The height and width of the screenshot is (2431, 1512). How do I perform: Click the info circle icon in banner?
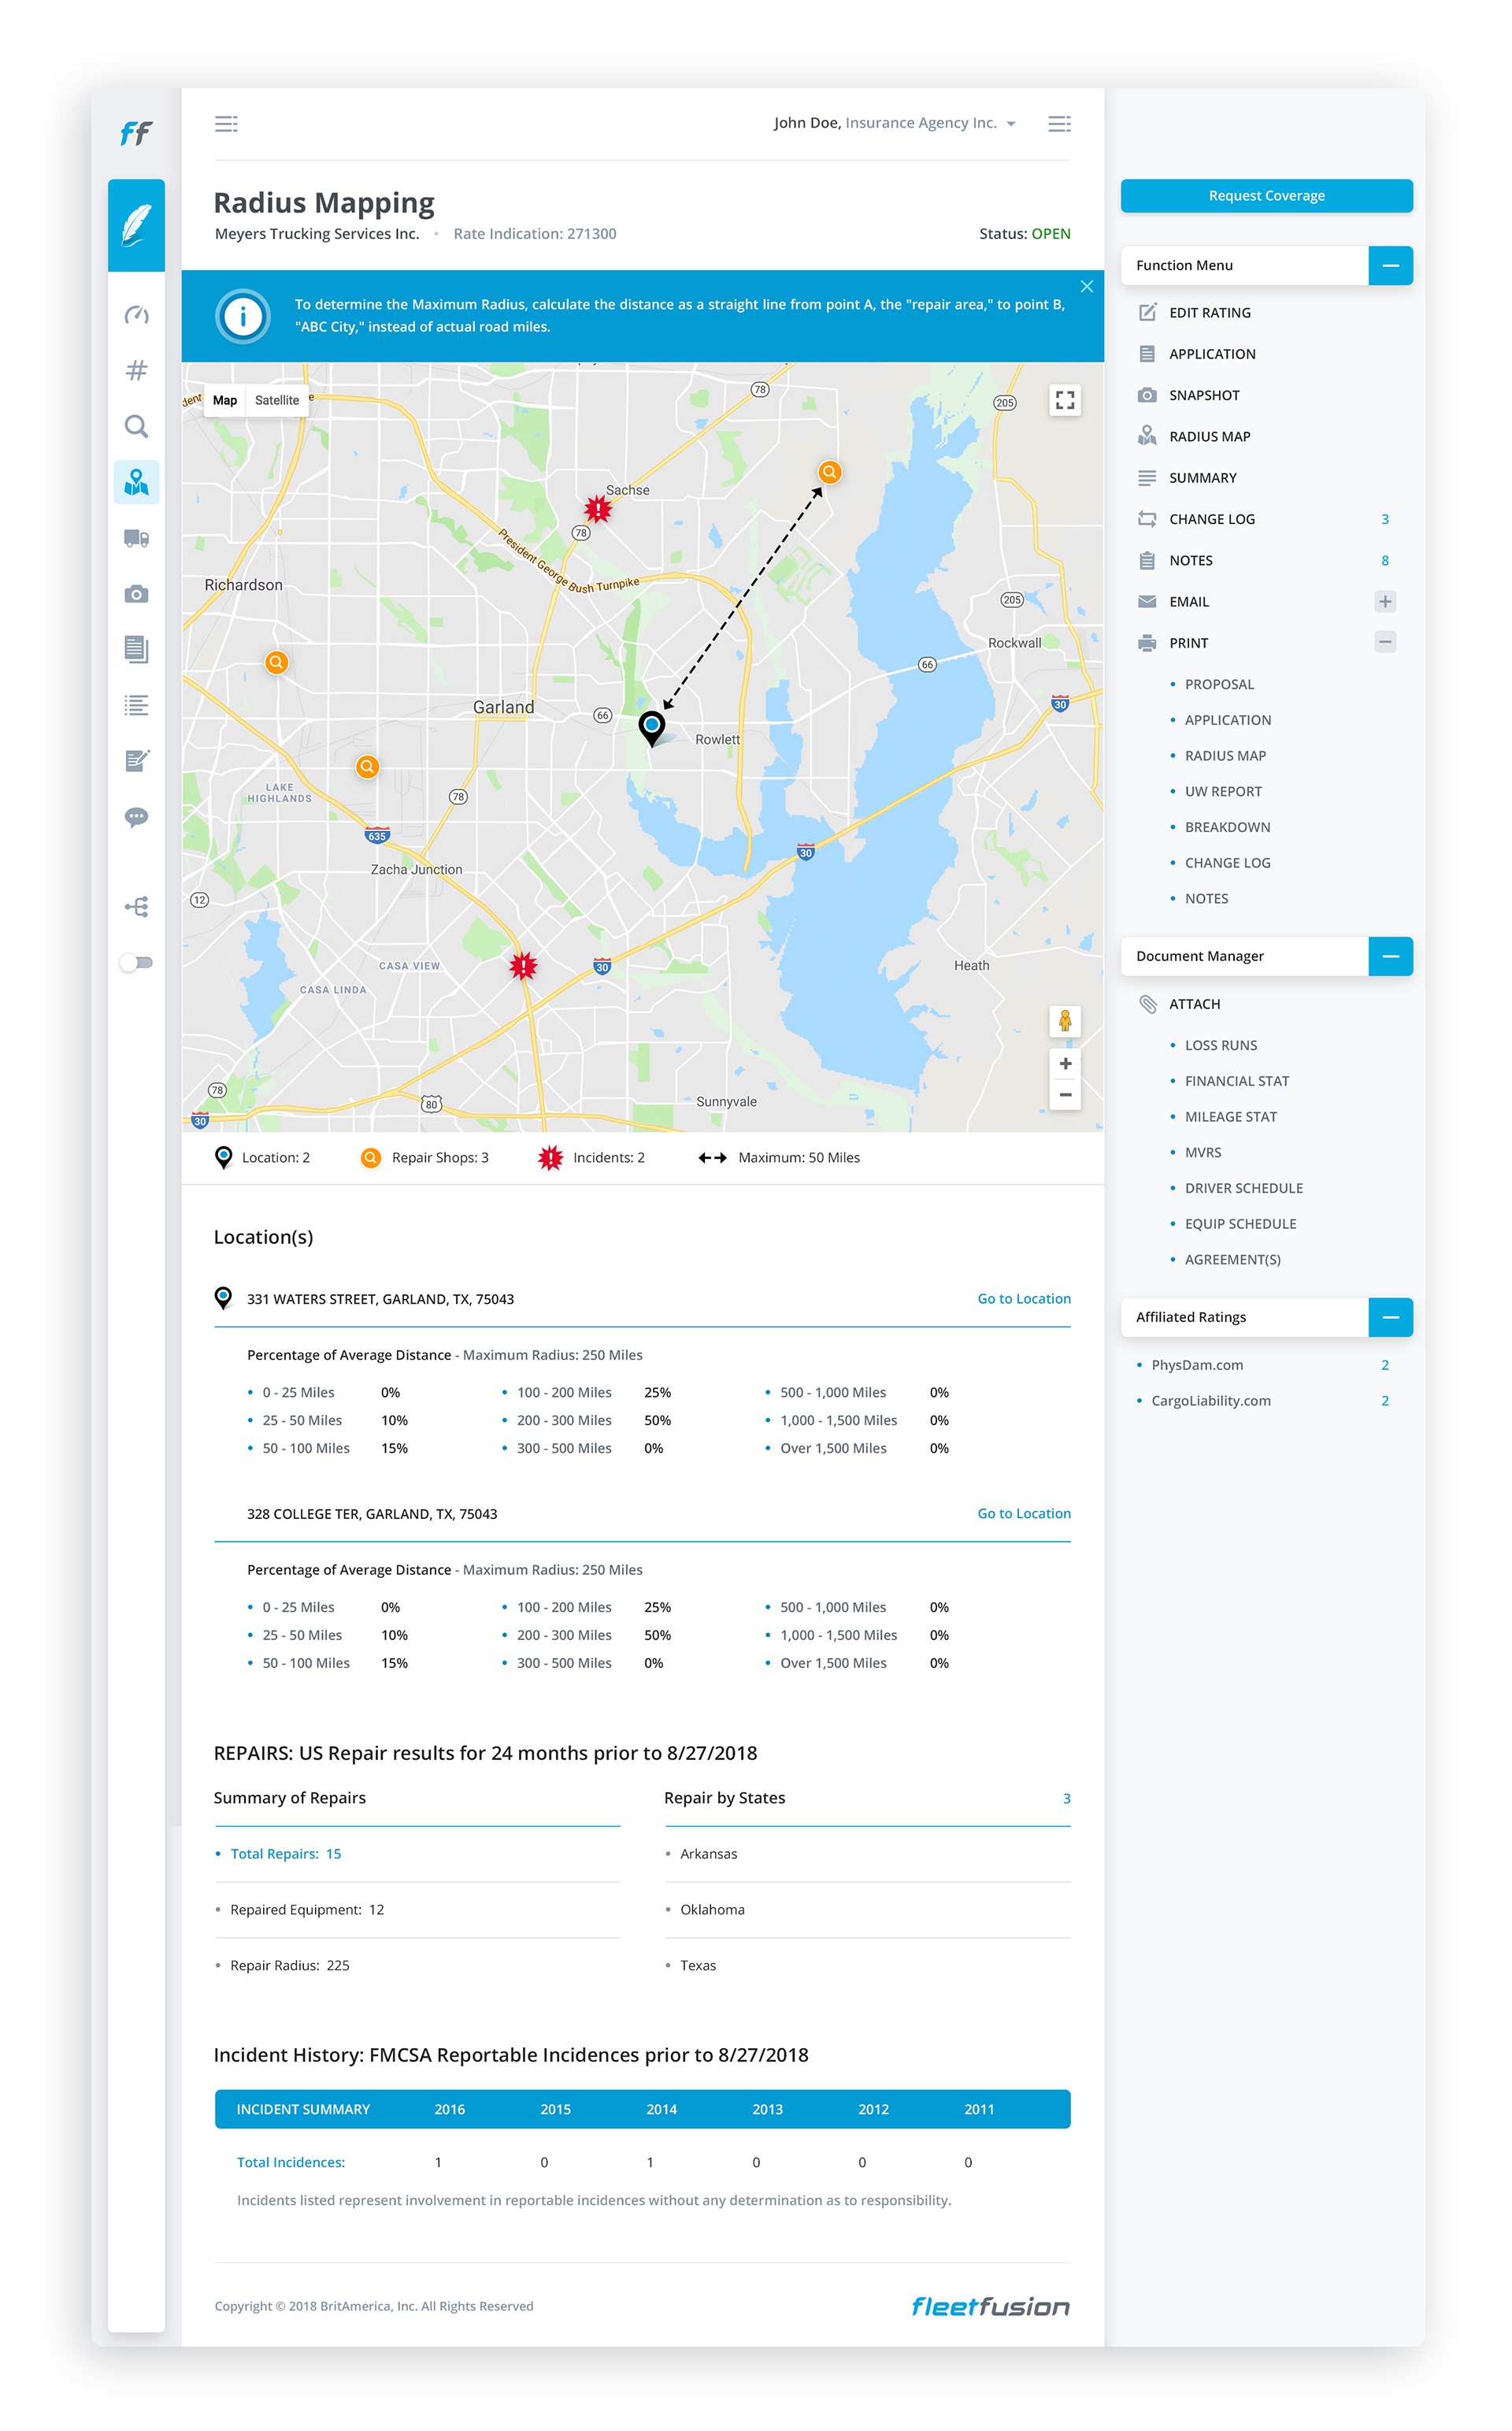[243, 316]
